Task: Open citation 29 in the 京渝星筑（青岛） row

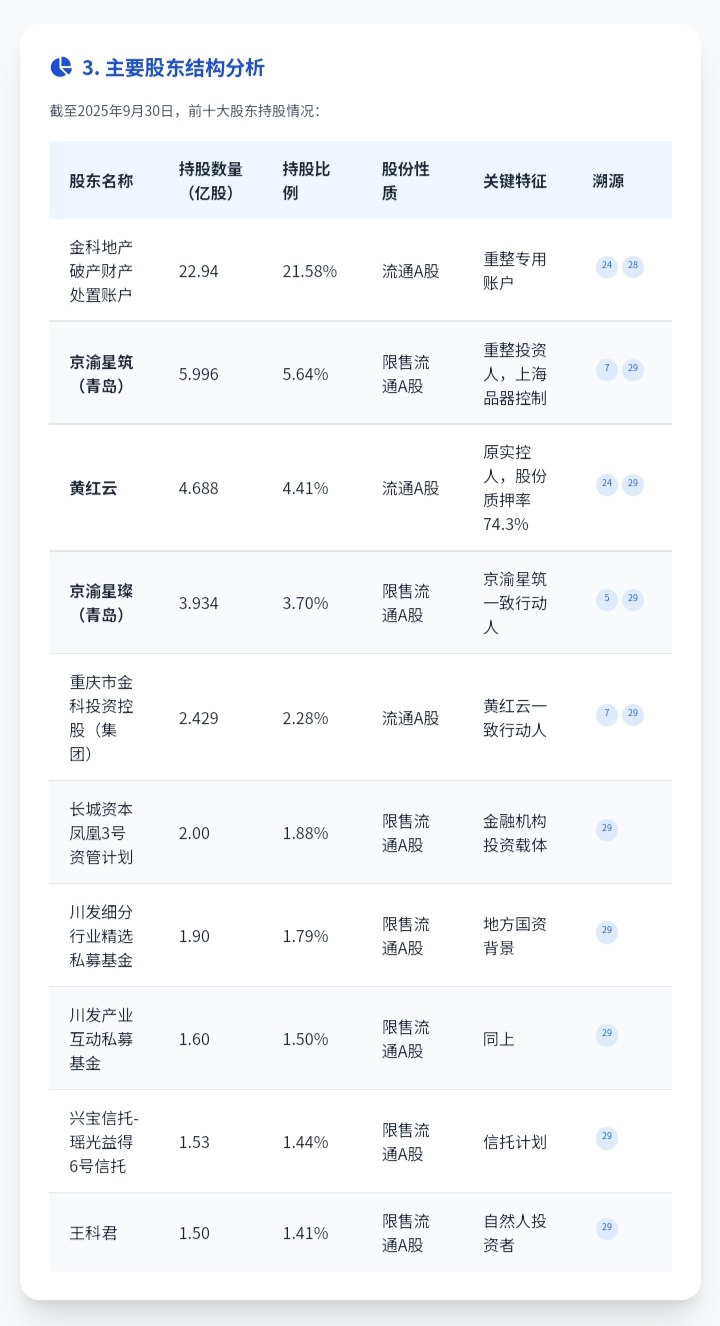Action: pyautogui.click(x=633, y=370)
